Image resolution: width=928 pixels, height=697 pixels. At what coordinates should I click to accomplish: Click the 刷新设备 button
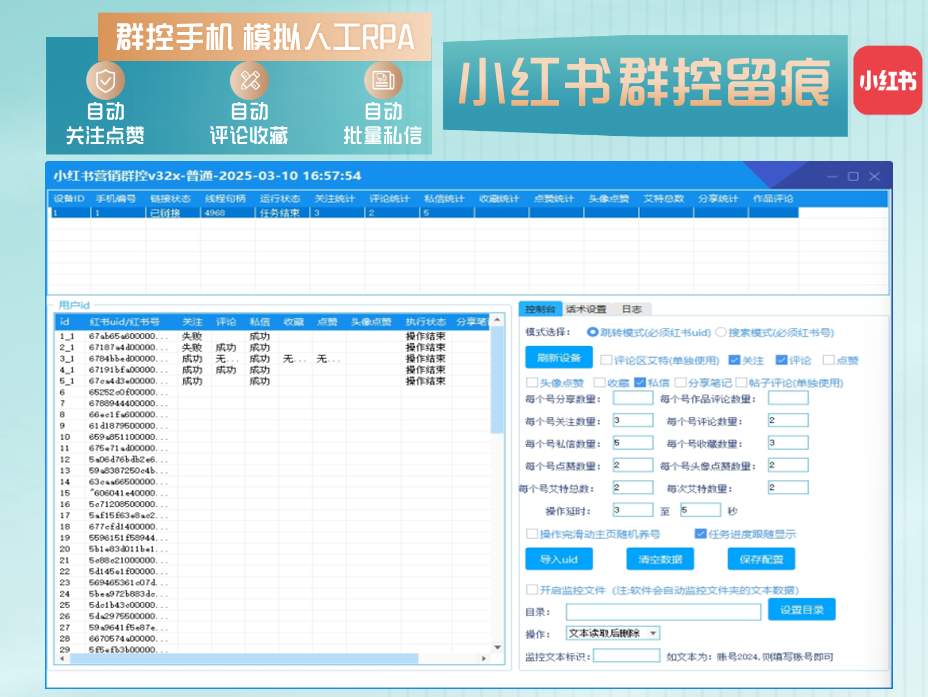(x=559, y=358)
